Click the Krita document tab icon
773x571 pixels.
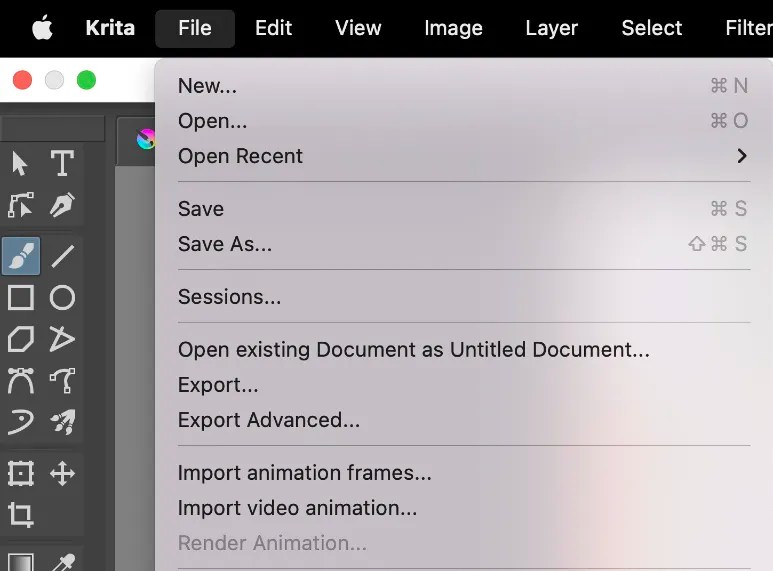146,139
